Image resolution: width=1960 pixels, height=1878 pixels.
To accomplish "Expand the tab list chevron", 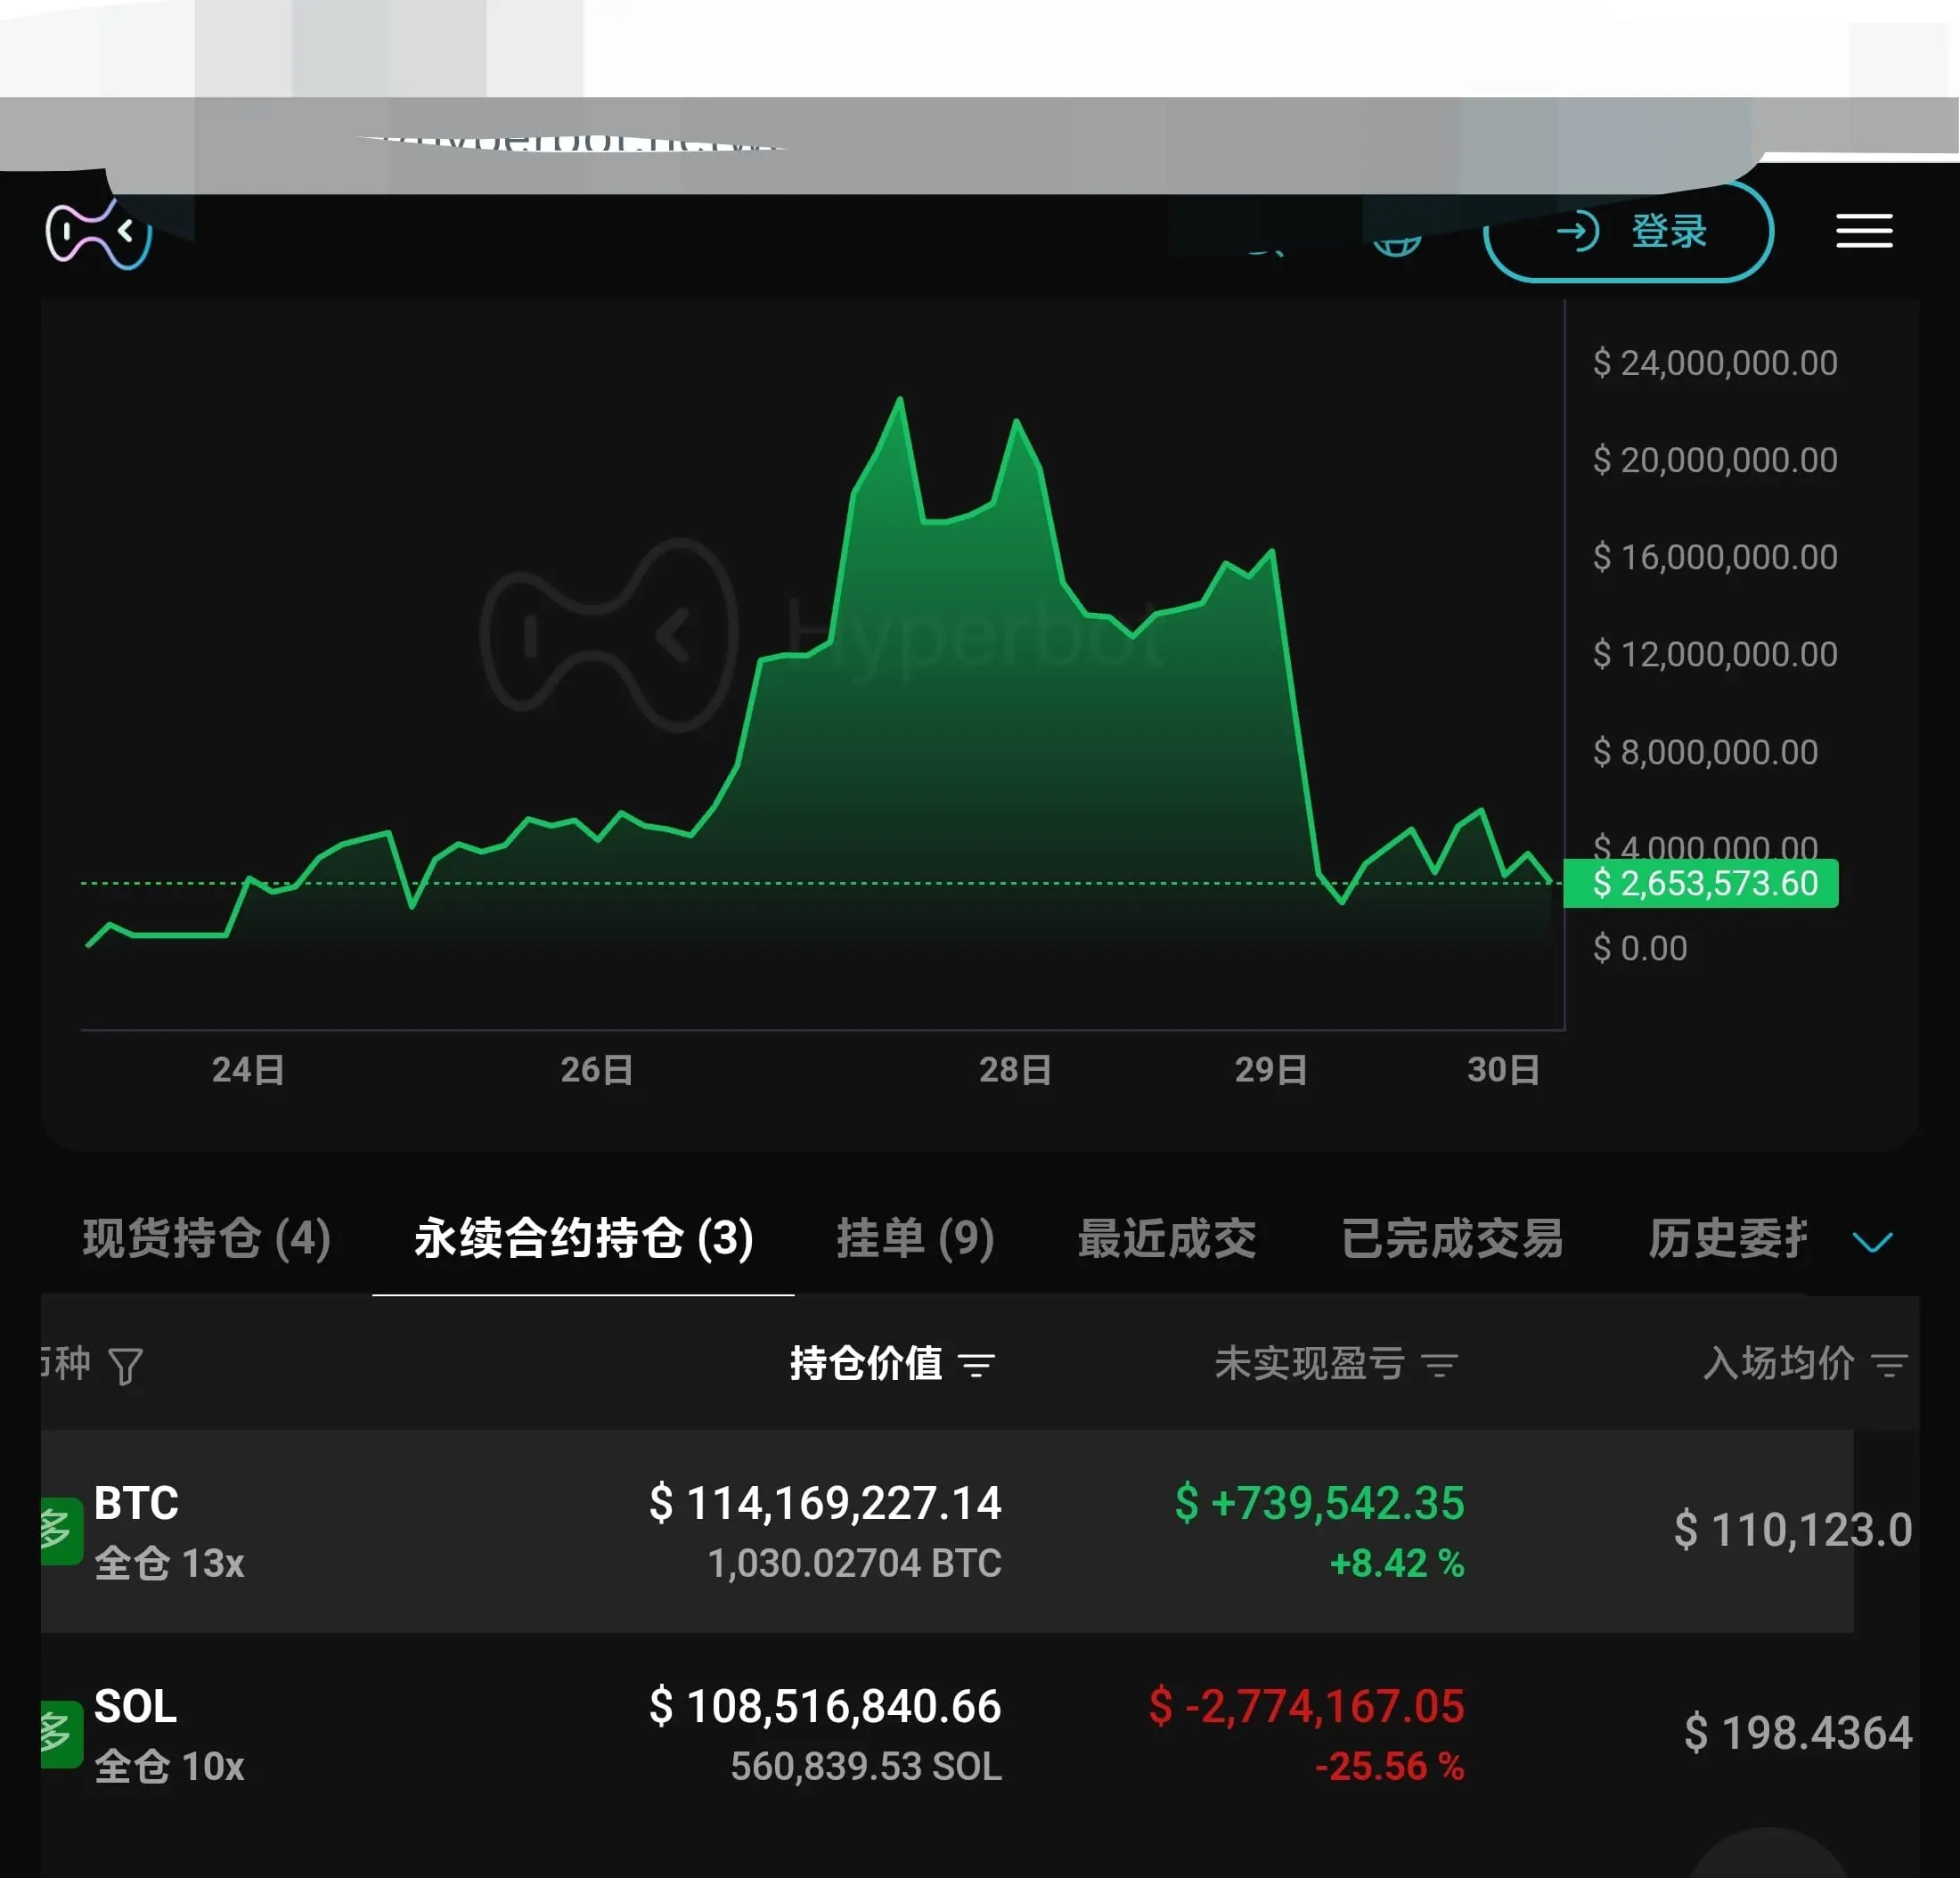I will 1871,1242.
